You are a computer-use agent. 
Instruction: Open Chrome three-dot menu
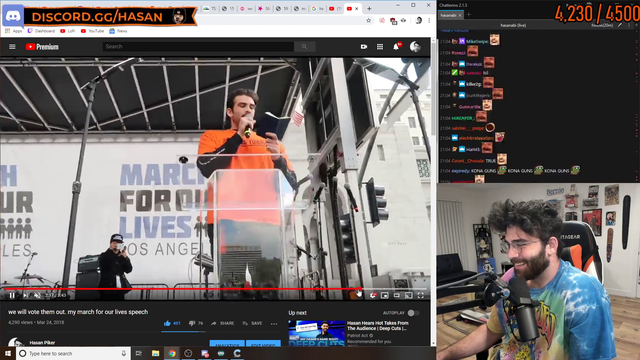(x=429, y=20)
